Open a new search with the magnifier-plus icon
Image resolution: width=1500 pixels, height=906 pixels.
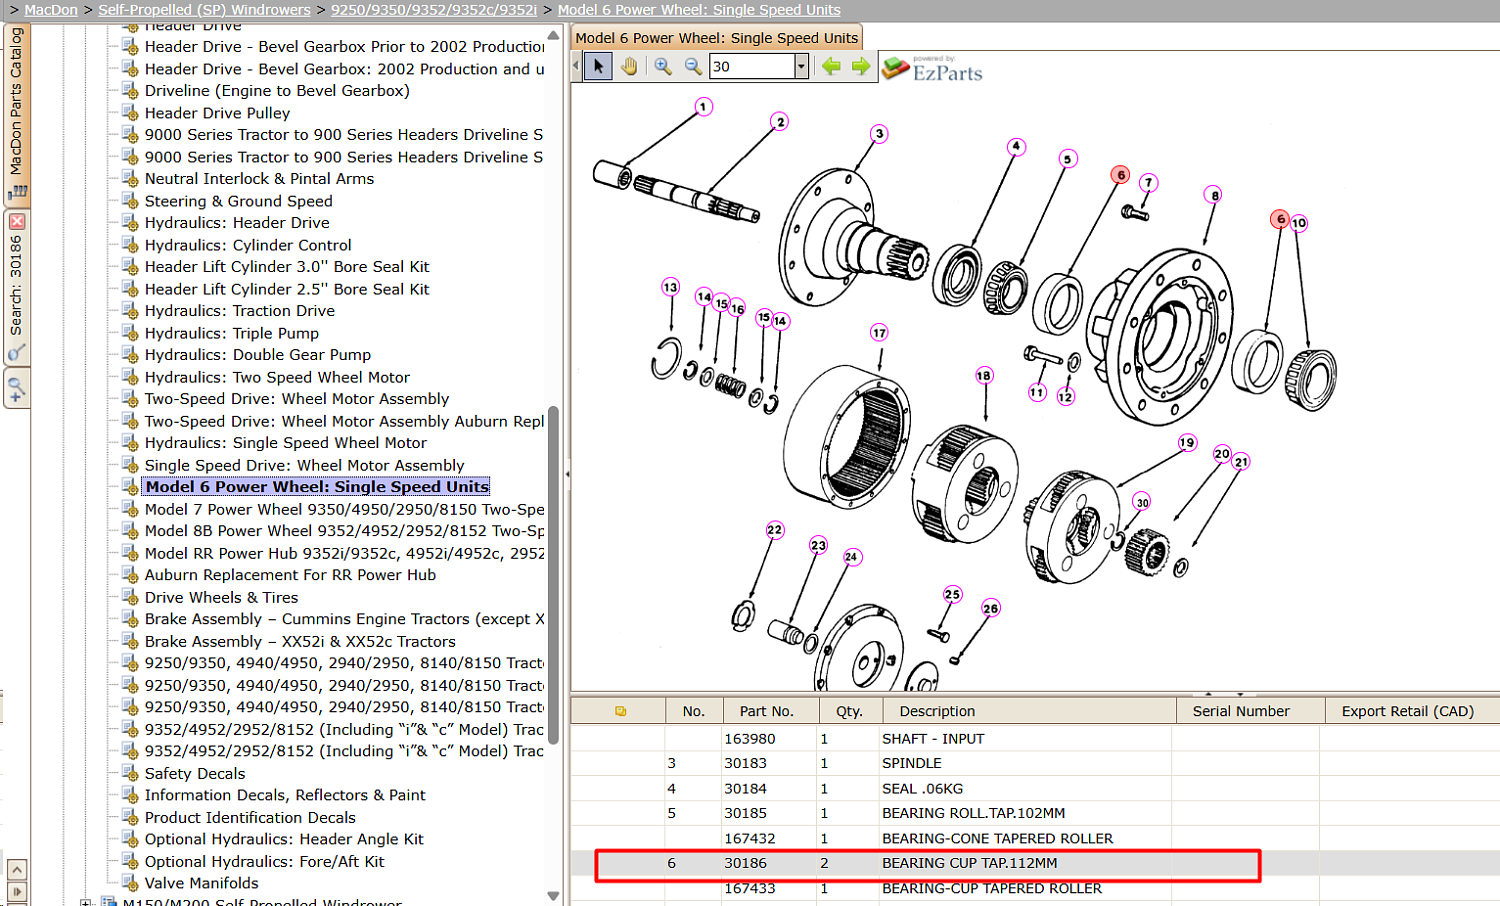17,390
